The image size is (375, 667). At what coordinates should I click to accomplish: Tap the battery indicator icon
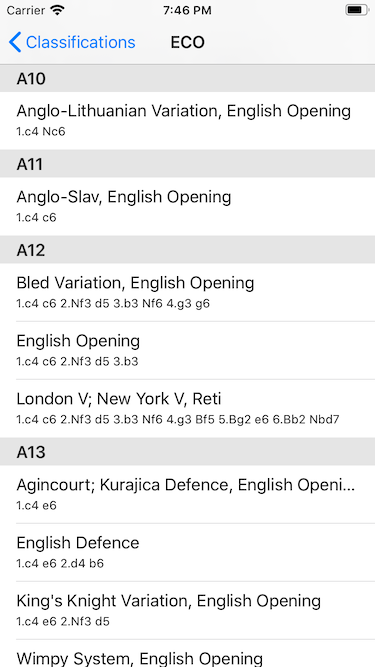tap(356, 10)
